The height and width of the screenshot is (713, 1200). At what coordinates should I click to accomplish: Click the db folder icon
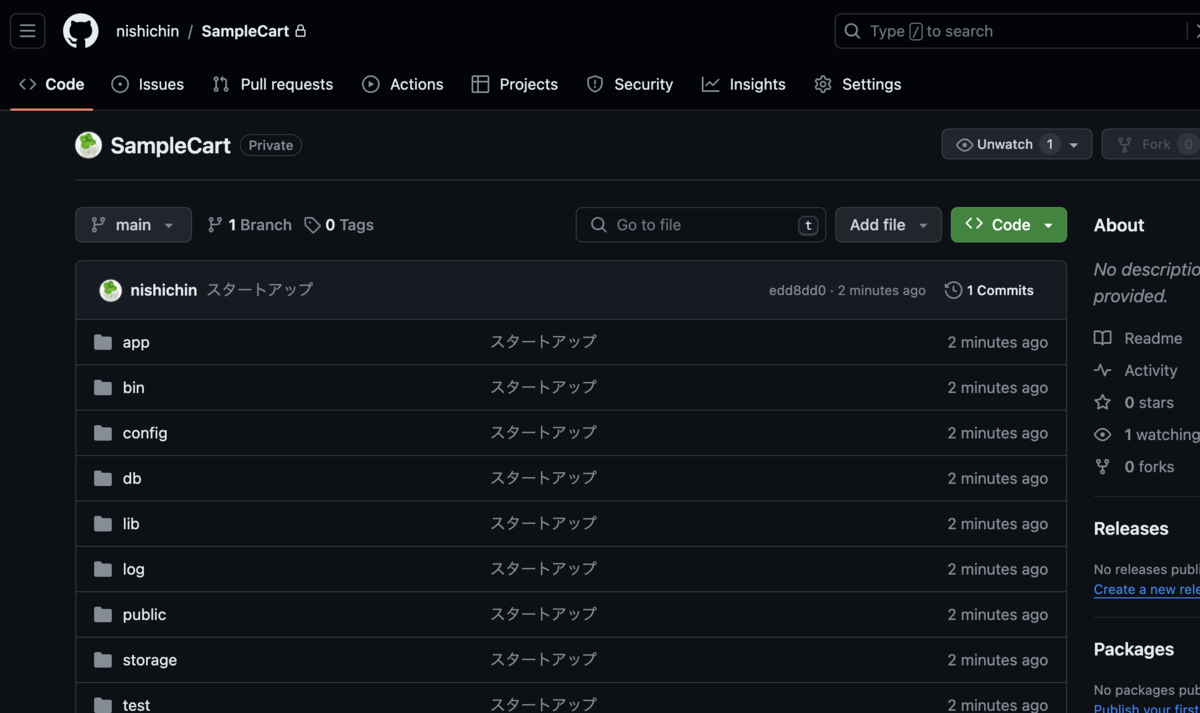click(x=103, y=478)
